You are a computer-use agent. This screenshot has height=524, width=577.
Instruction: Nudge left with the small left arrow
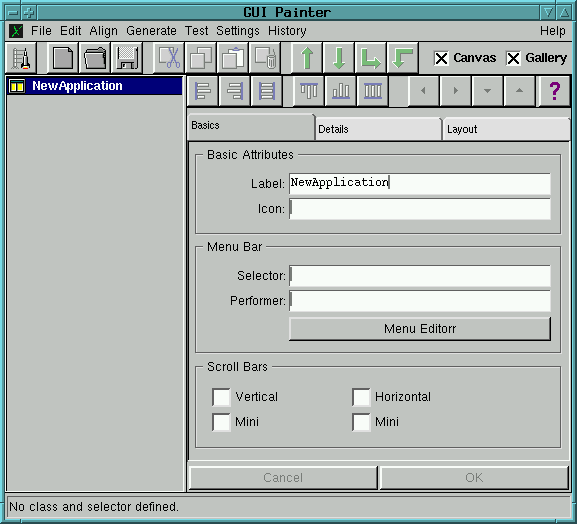[x=424, y=91]
